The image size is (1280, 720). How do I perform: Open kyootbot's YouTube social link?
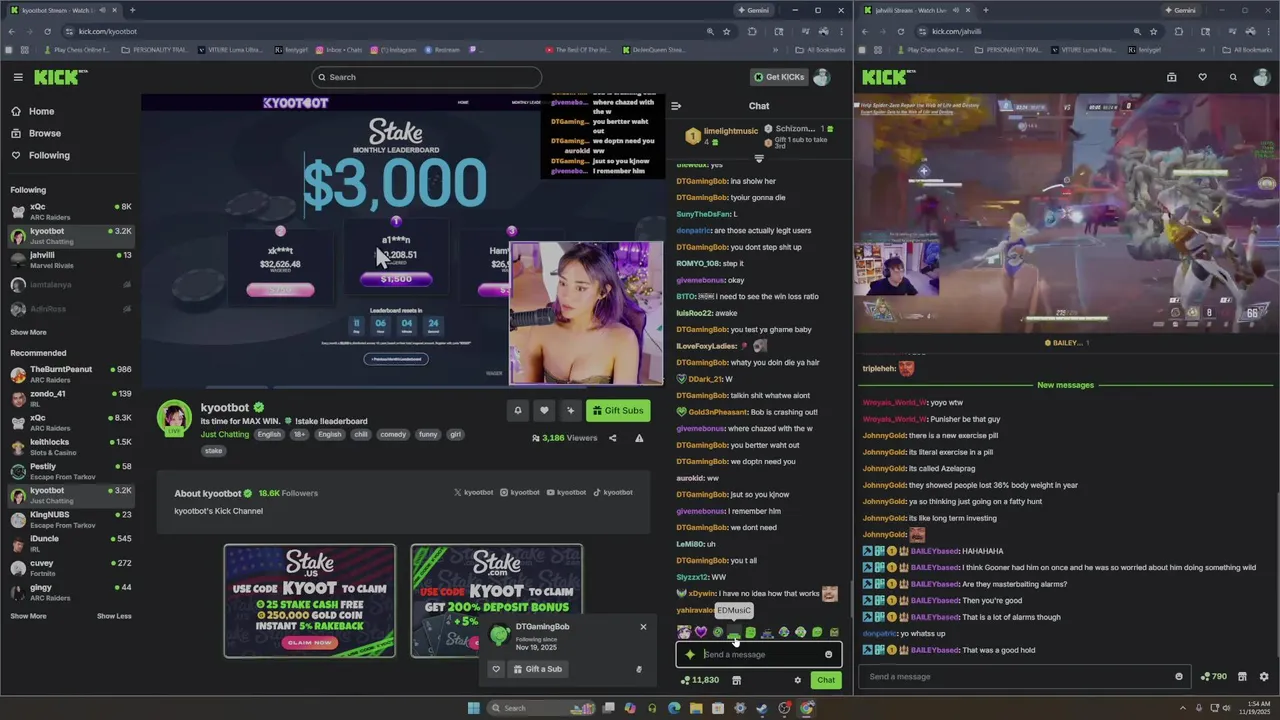point(566,493)
